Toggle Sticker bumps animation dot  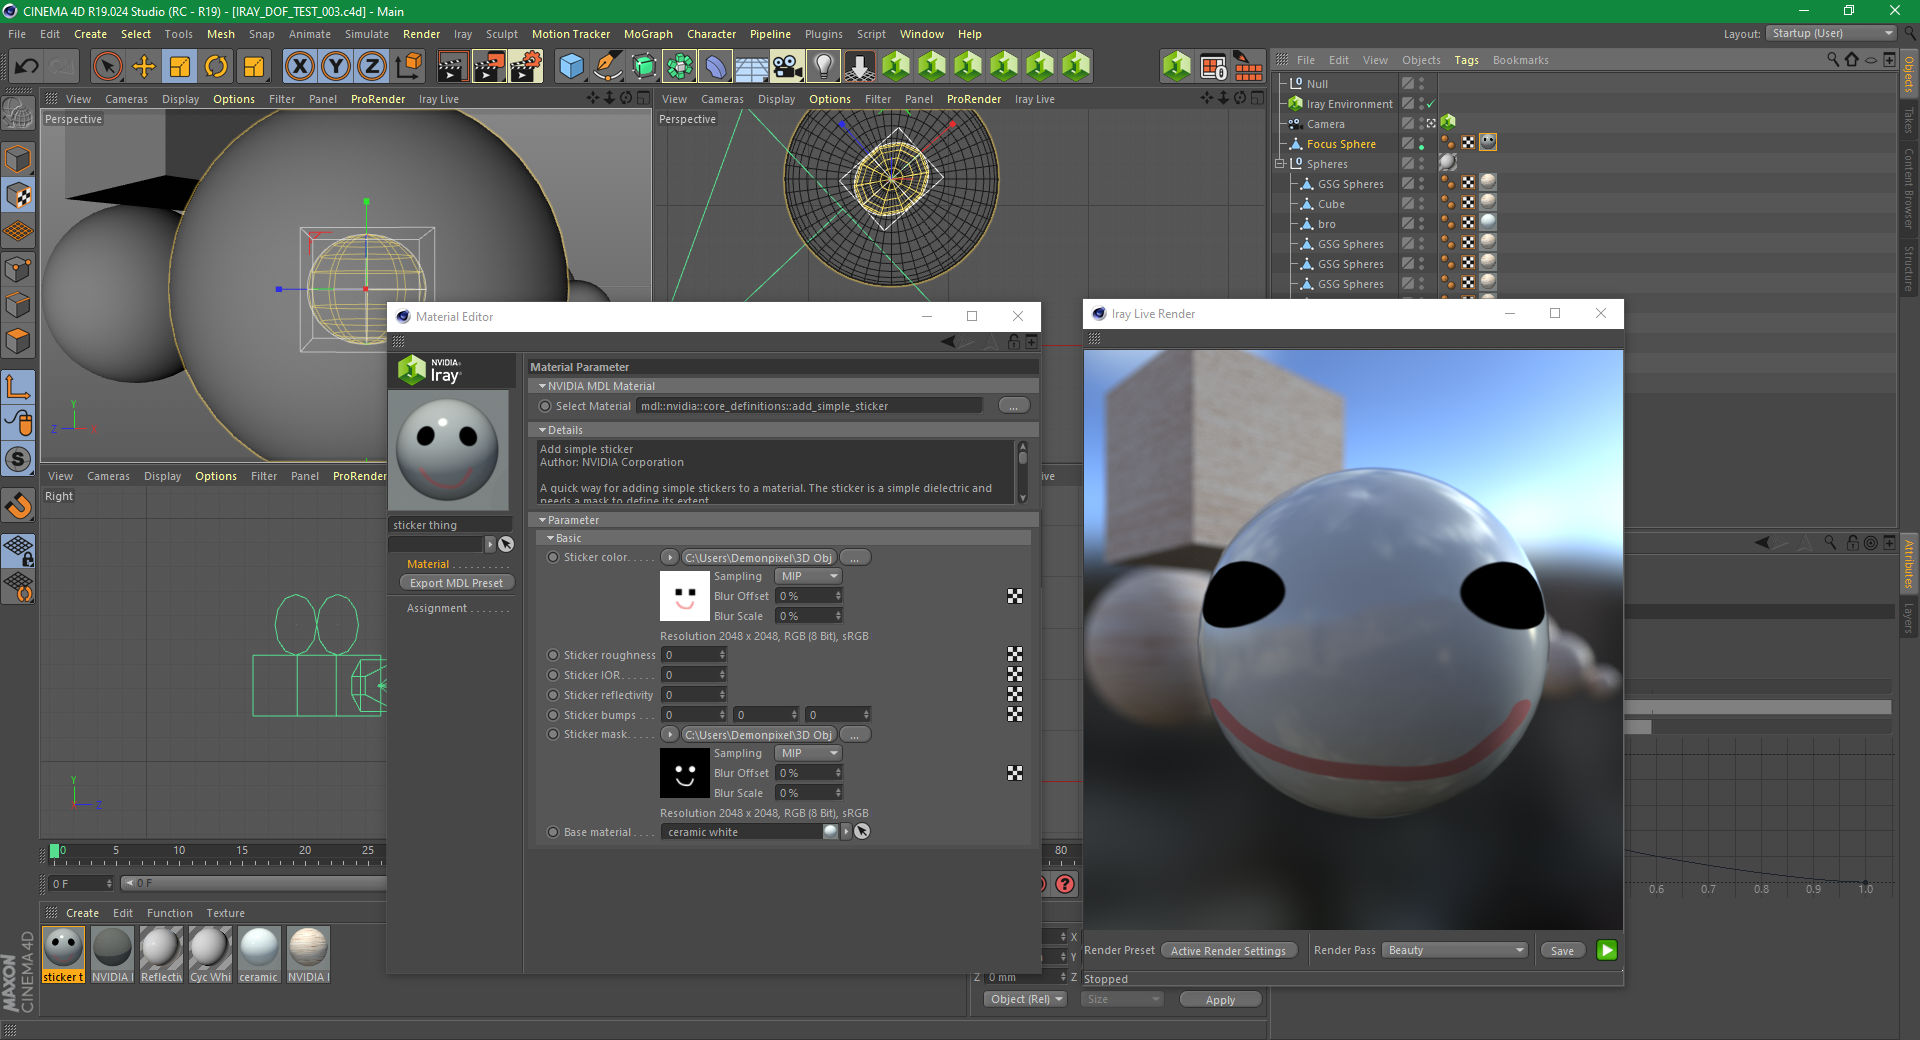553,715
